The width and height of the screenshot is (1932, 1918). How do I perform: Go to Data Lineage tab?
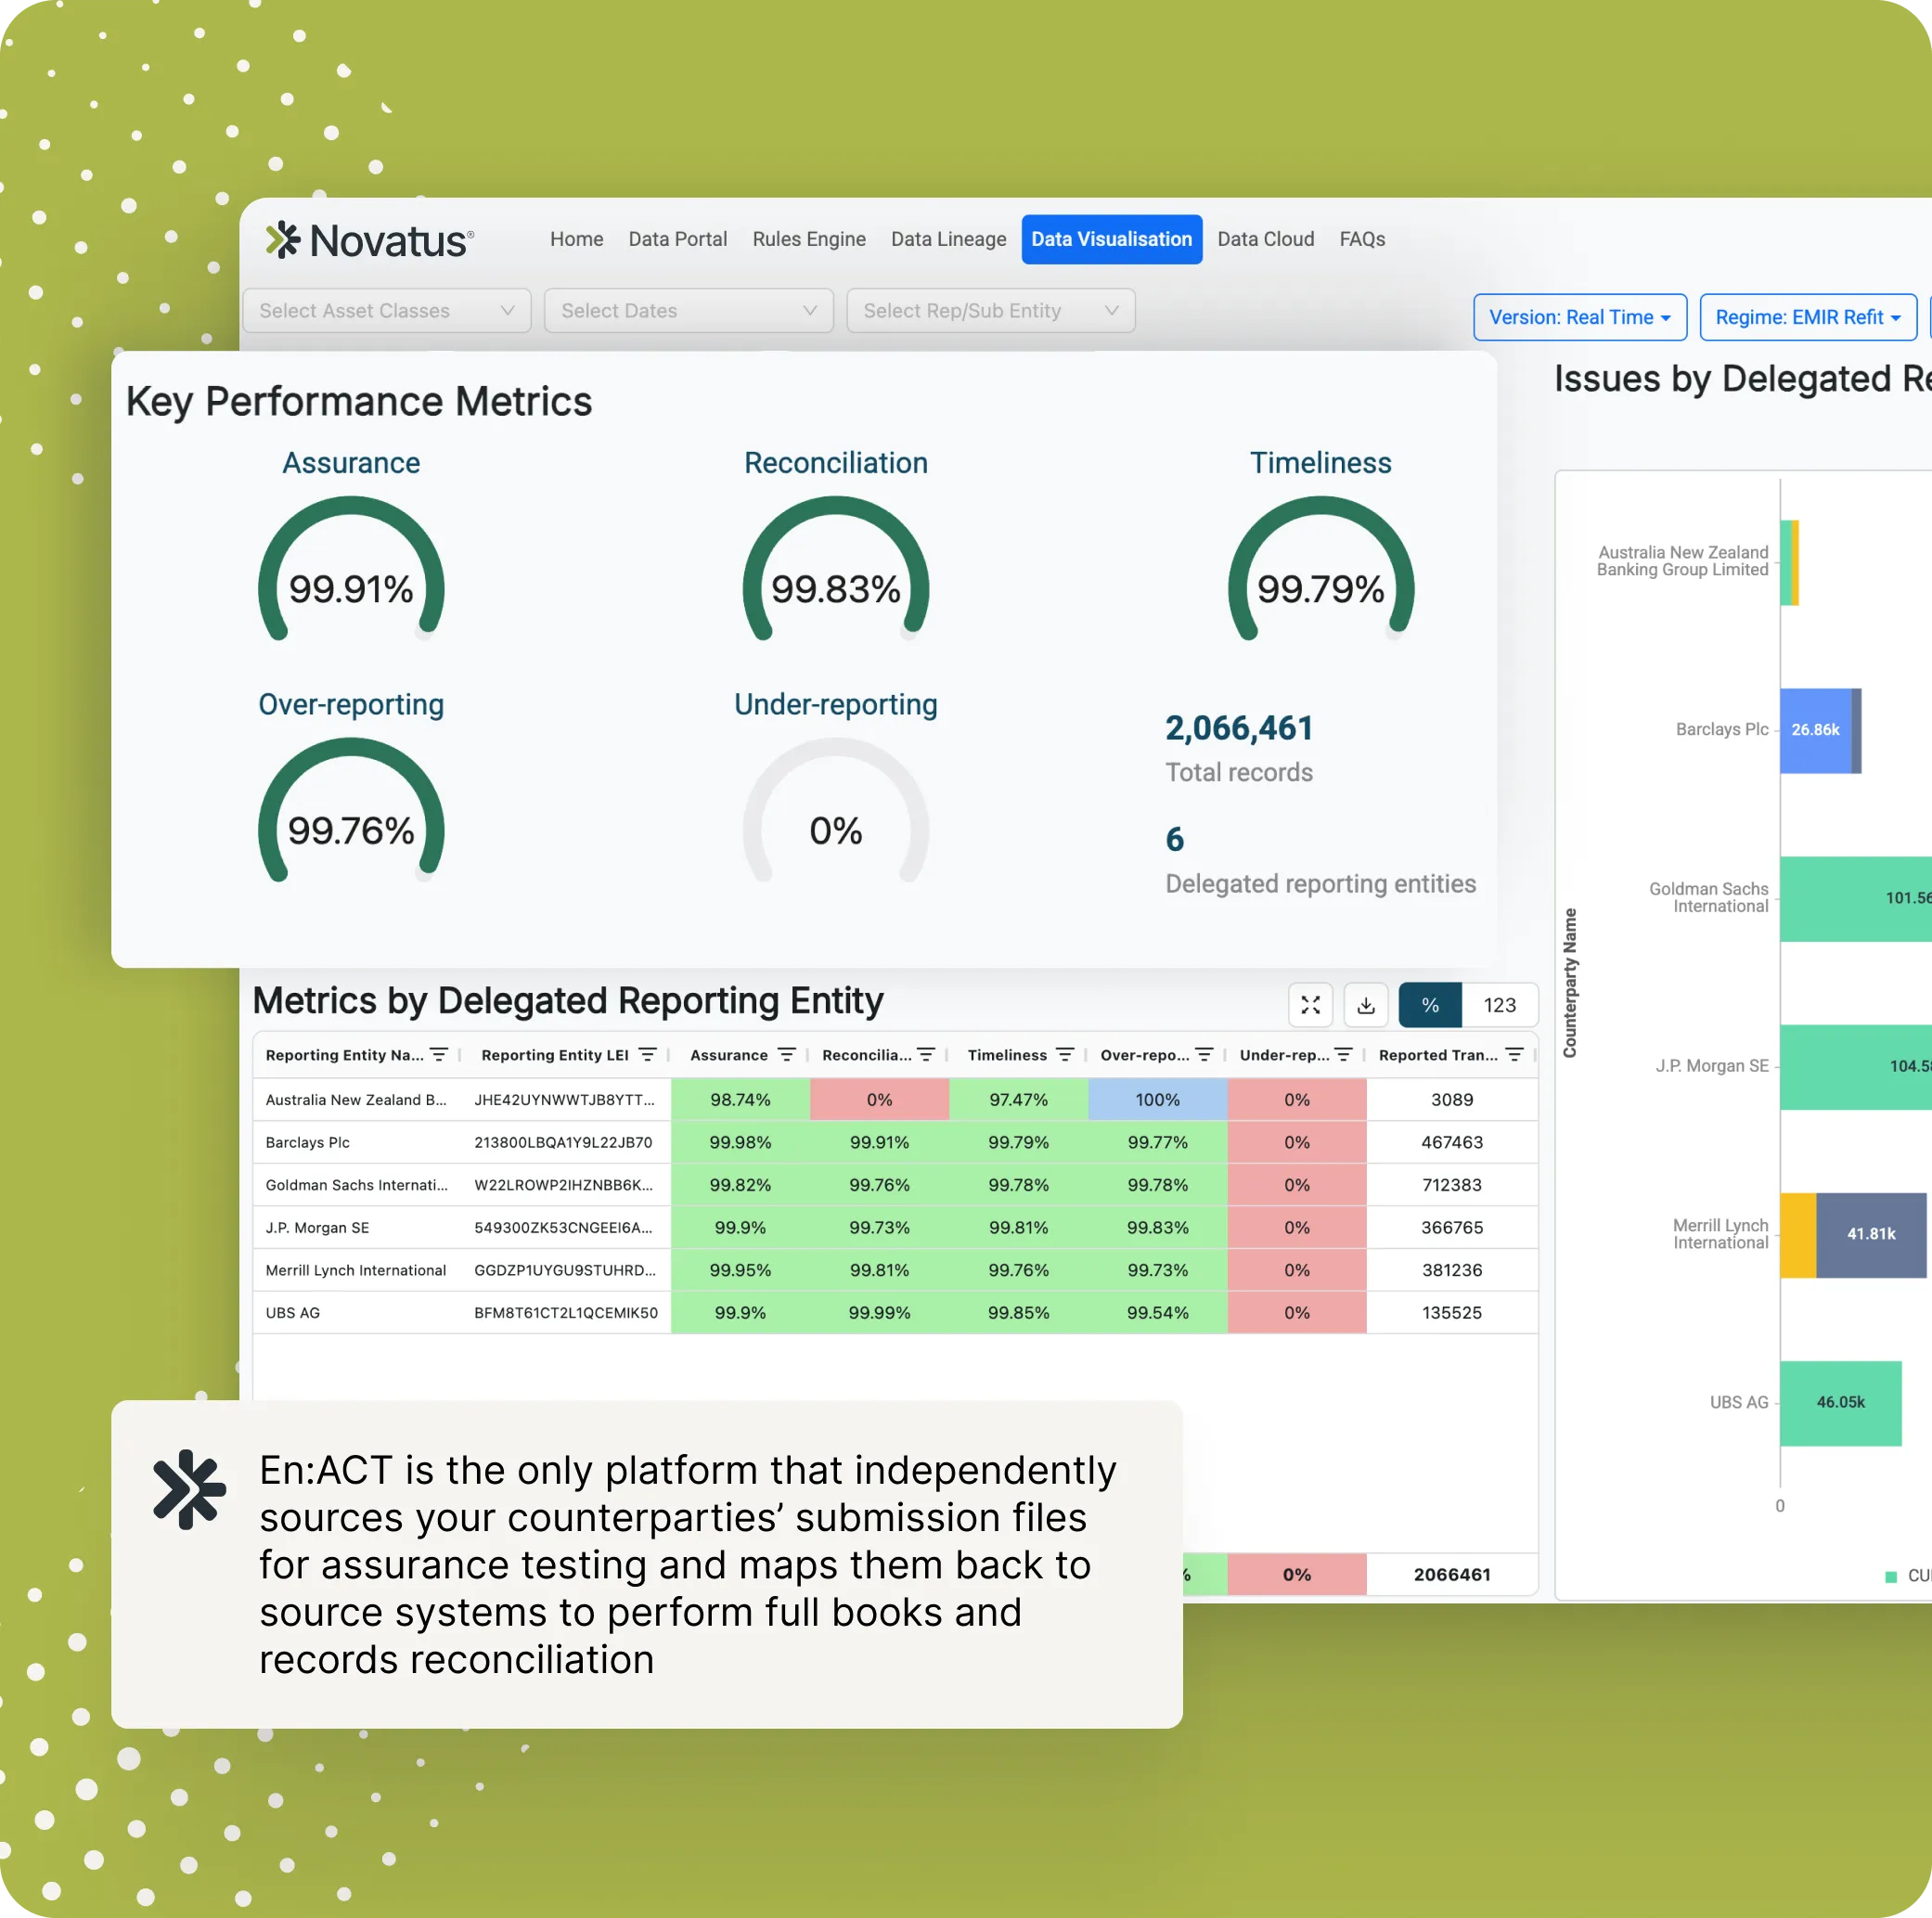click(948, 239)
